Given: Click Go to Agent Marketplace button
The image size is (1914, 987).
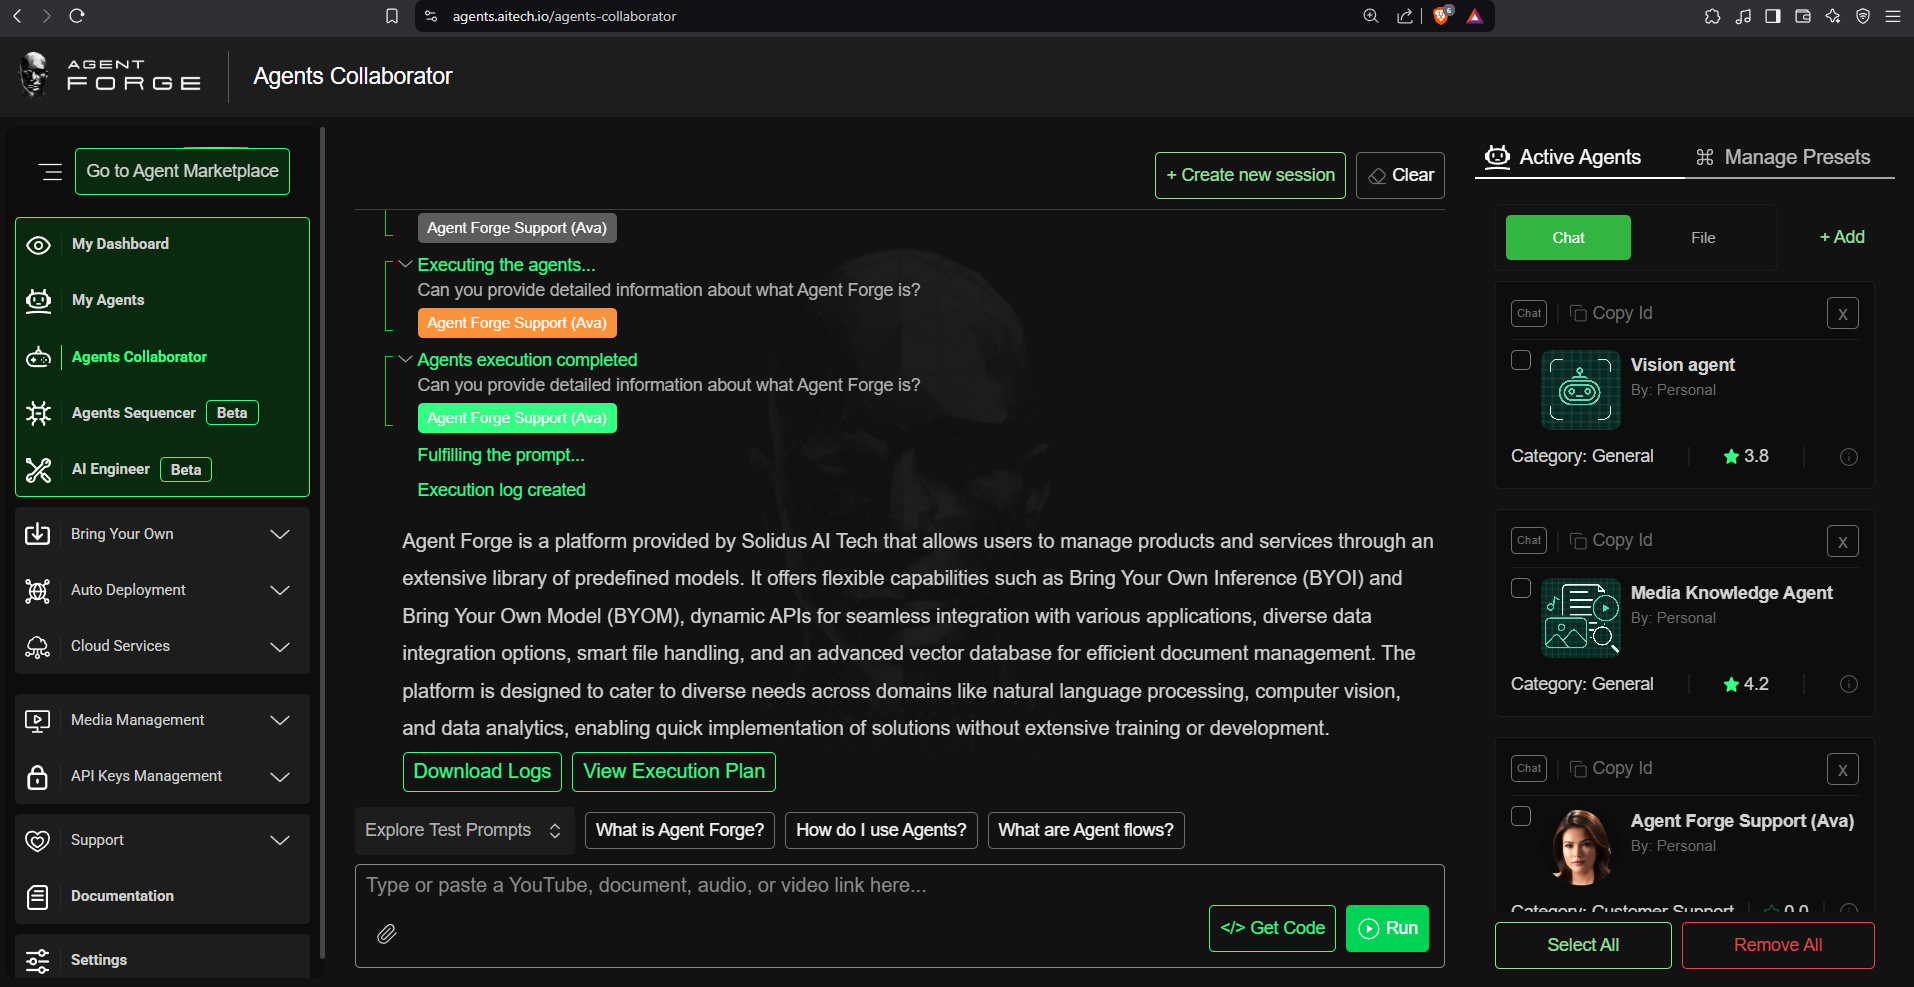Looking at the screenshot, I should click(183, 171).
